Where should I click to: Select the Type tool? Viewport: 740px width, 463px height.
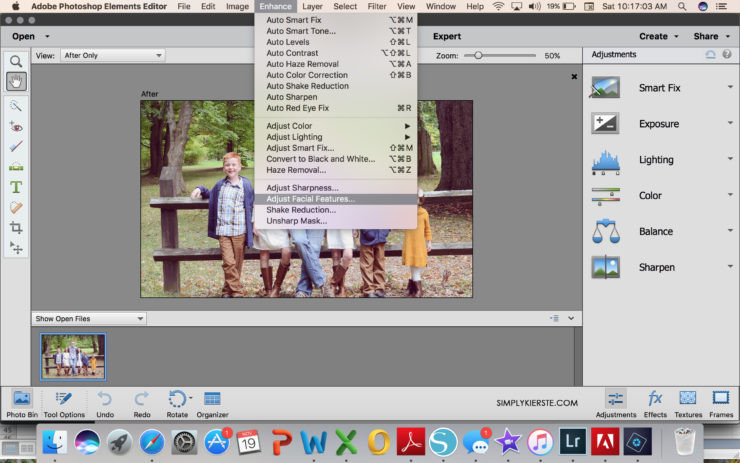pos(16,187)
